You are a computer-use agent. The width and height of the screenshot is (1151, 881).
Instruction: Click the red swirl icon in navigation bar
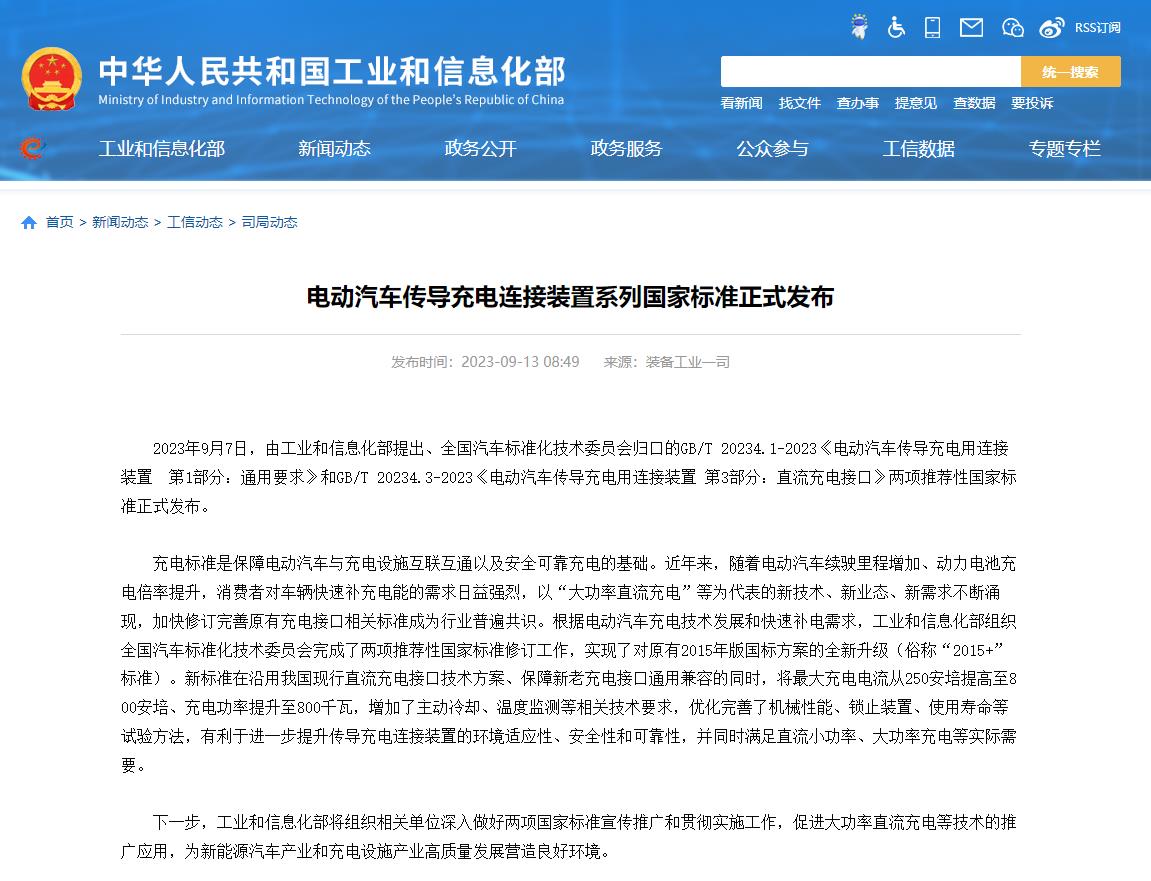(x=32, y=148)
